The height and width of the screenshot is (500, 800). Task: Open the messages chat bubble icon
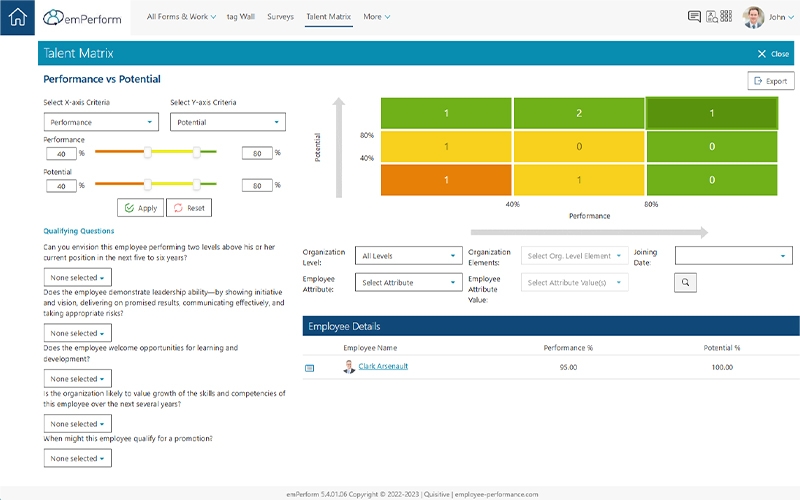pyautogui.click(x=694, y=17)
